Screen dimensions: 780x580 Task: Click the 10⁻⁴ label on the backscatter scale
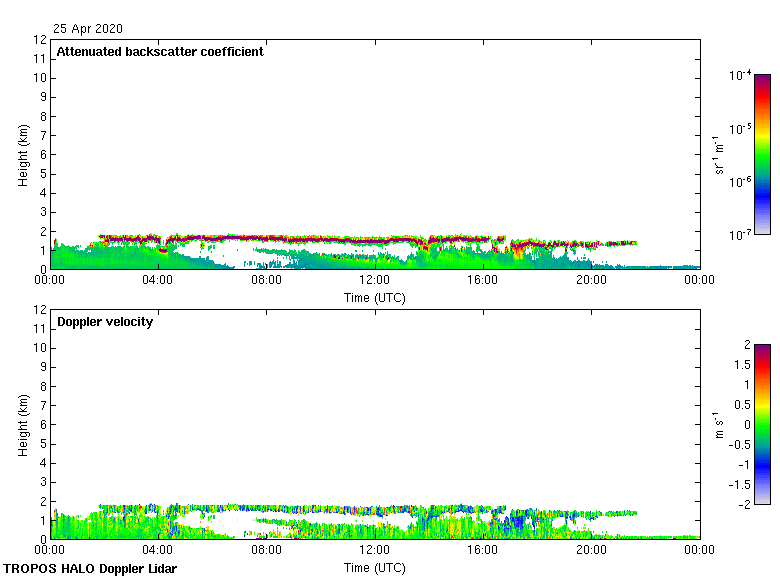point(740,76)
